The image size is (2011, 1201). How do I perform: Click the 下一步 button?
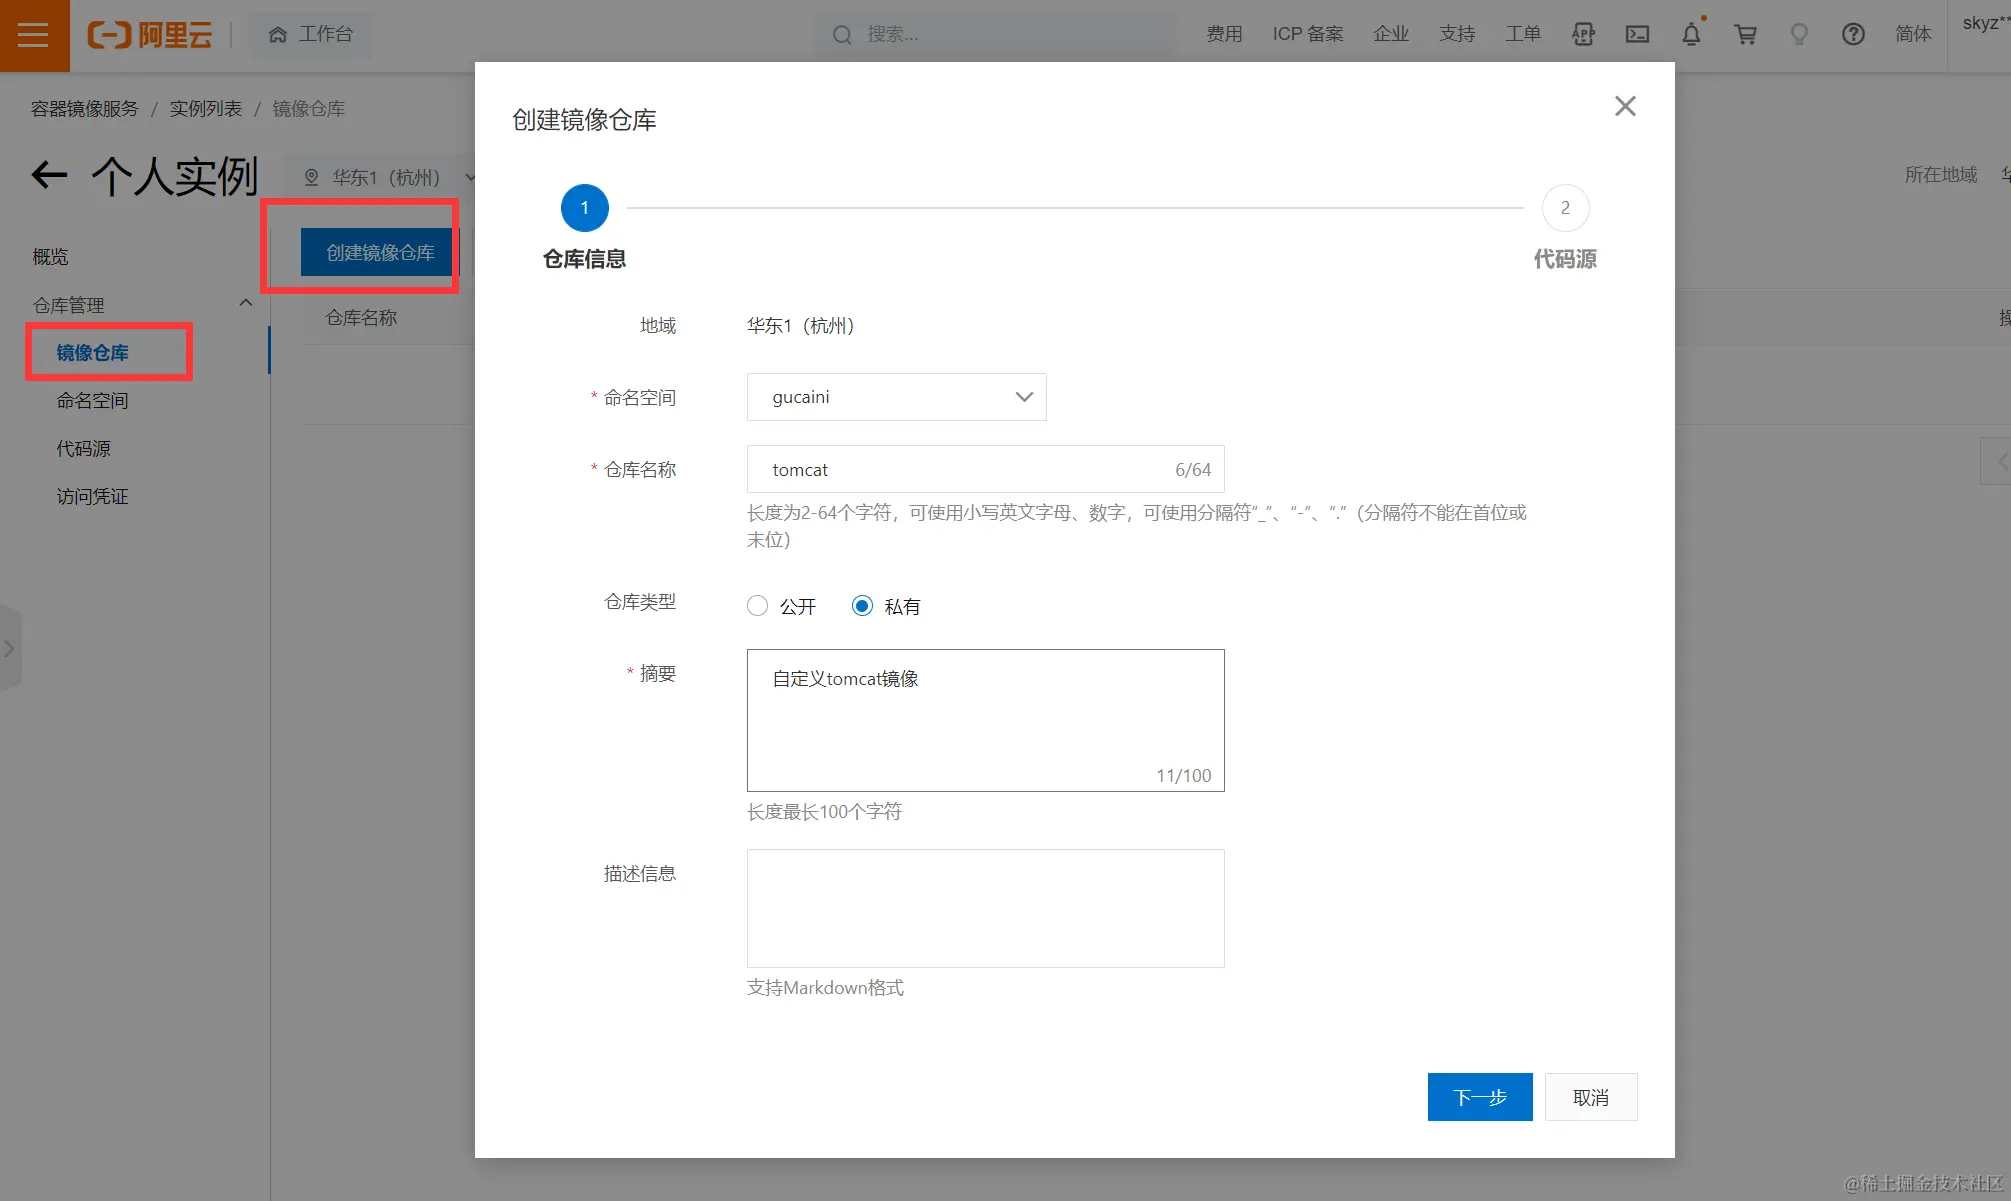[1479, 1097]
